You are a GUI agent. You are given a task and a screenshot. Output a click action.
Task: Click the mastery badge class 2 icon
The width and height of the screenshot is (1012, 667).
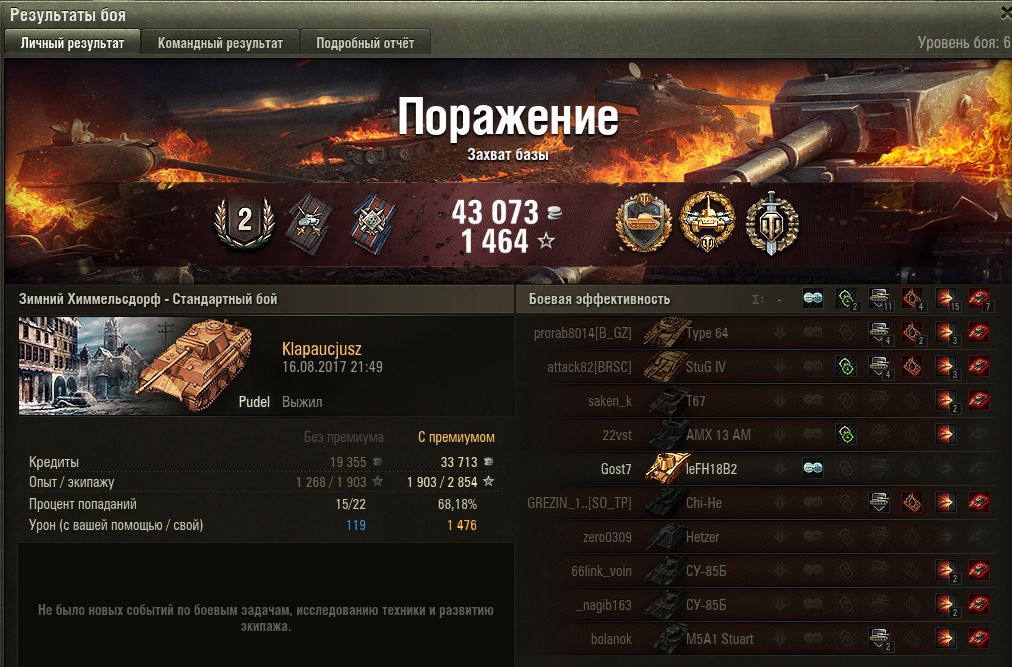click(x=245, y=222)
